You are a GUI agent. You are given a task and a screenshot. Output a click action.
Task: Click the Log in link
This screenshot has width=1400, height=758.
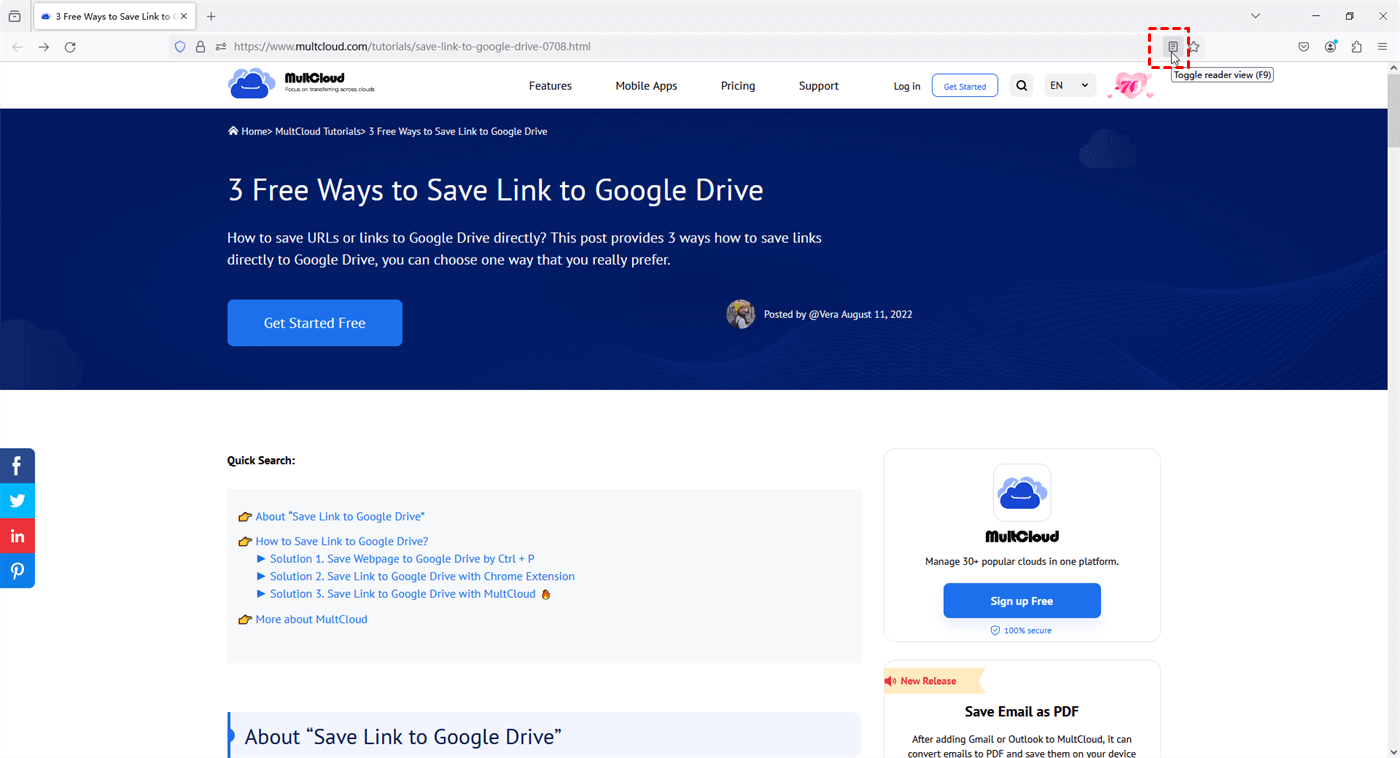pyautogui.click(x=907, y=86)
